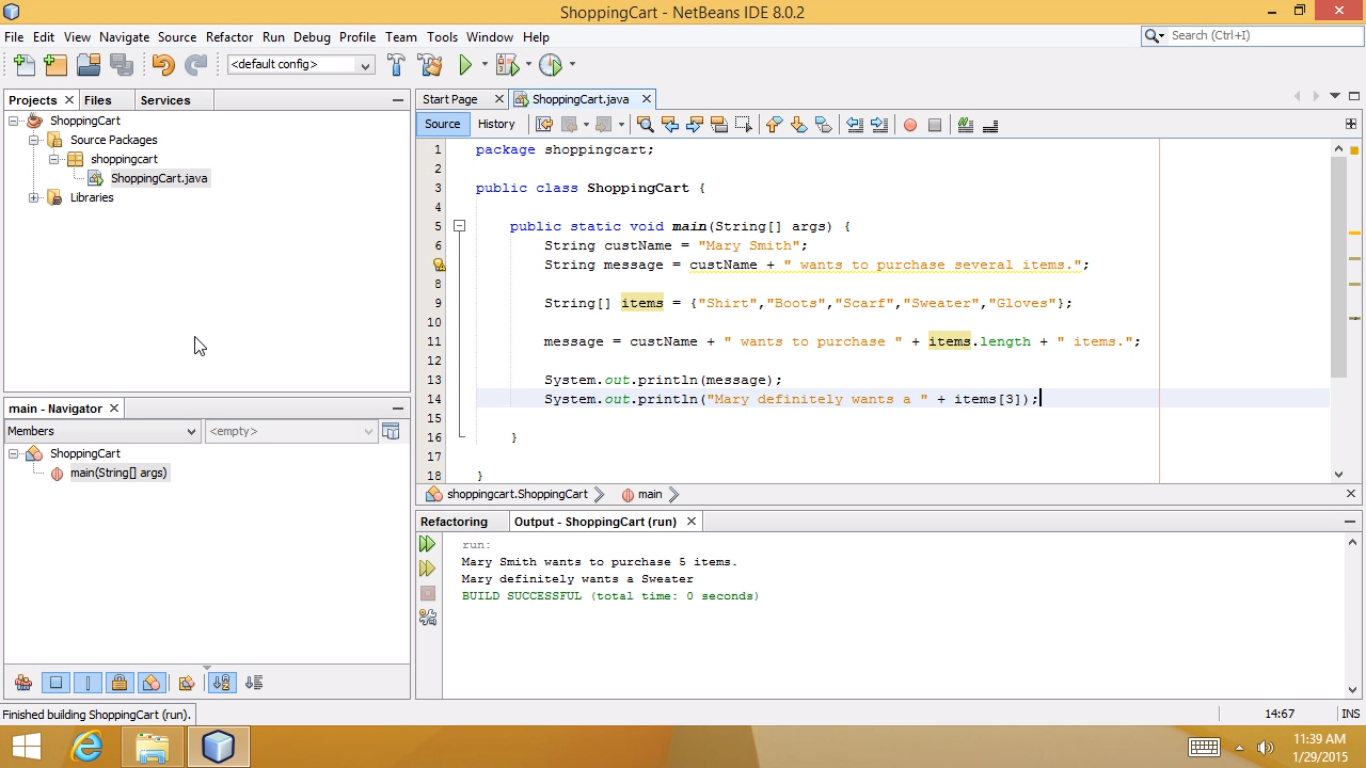
Task: Click Clean and Build Project broom icon
Action: click(x=431, y=65)
